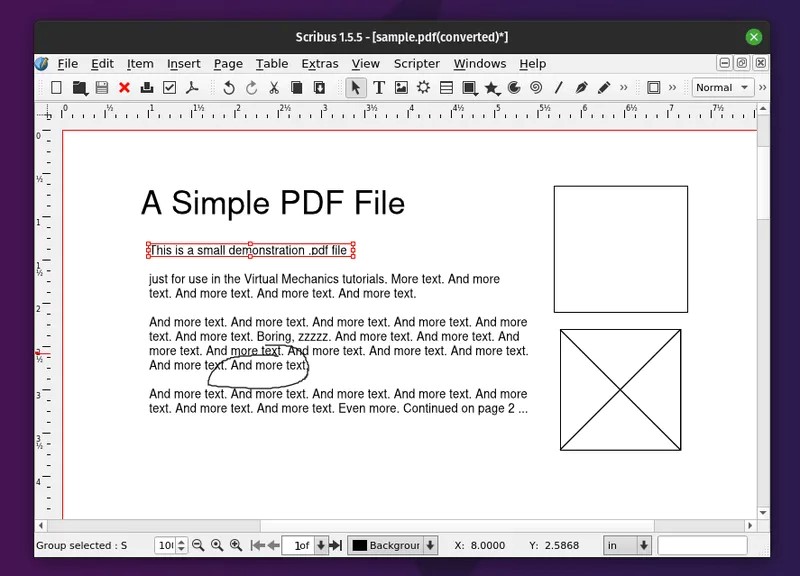The height and width of the screenshot is (576, 800).
Task: Undo the last action
Action: (229, 88)
